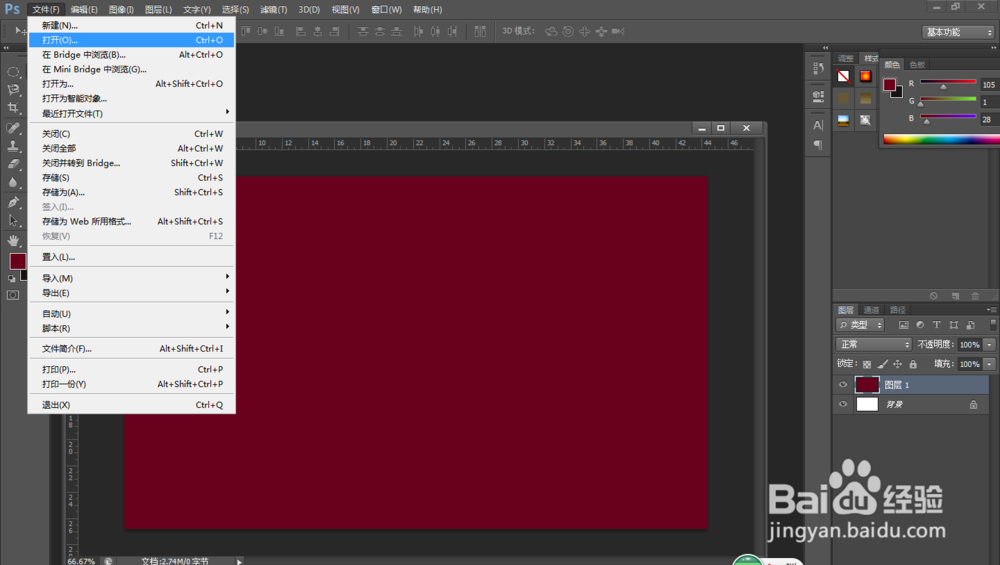Open the Character panel icon
Screen dimensions: 1000x565
pyautogui.click(x=818, y=125)
